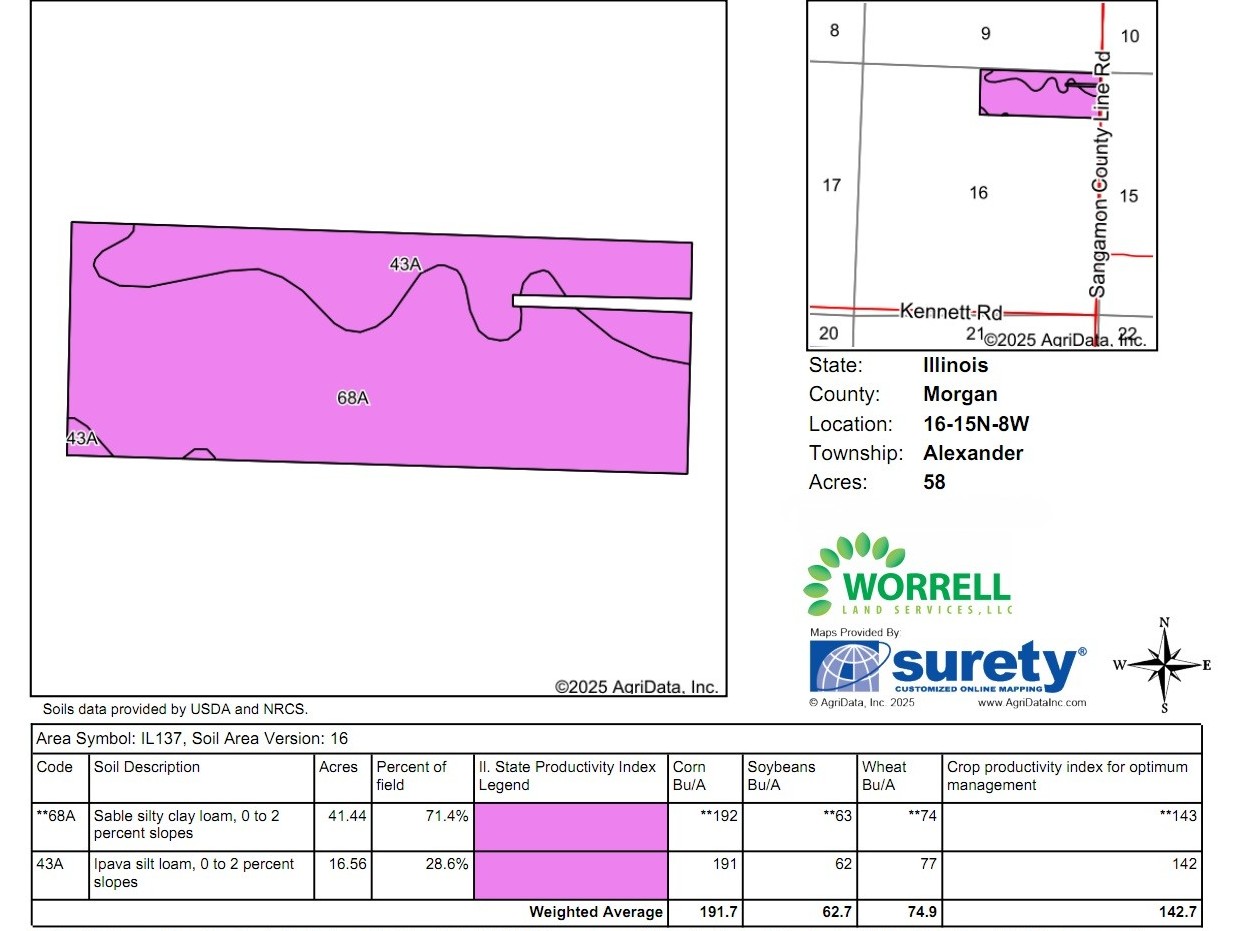Select the 68A productivity legend color swatch
1241x931 pixels.
pyautogui.click(x=570, y=826)
